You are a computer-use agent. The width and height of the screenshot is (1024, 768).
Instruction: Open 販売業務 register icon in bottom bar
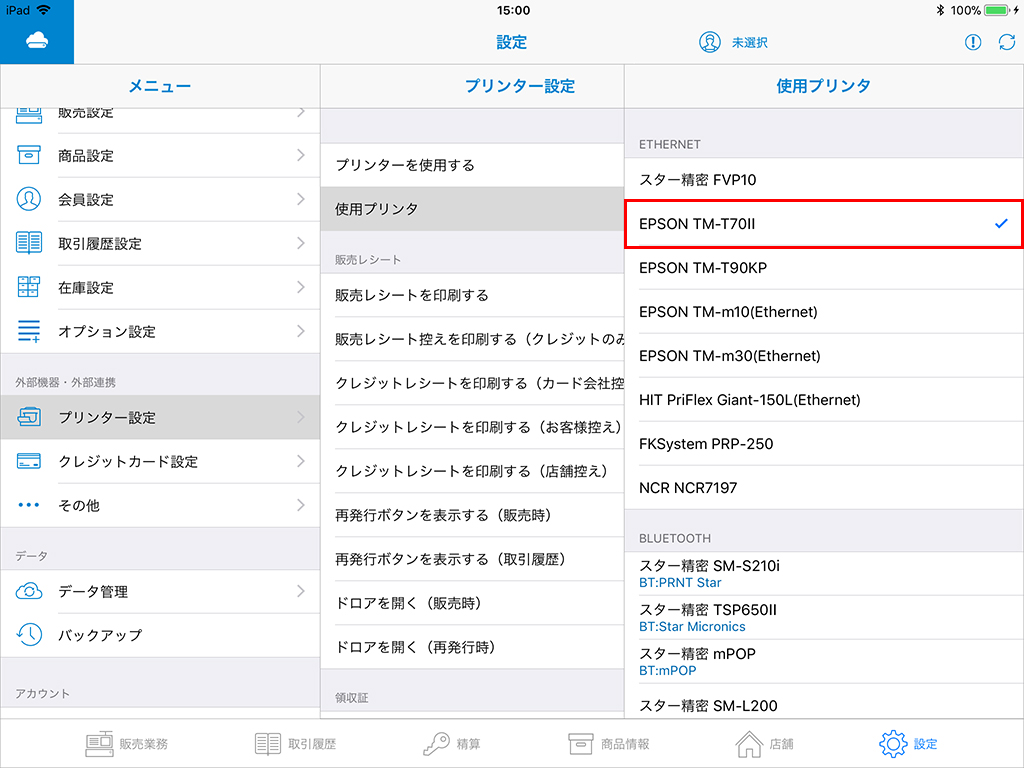click(99, 744)
